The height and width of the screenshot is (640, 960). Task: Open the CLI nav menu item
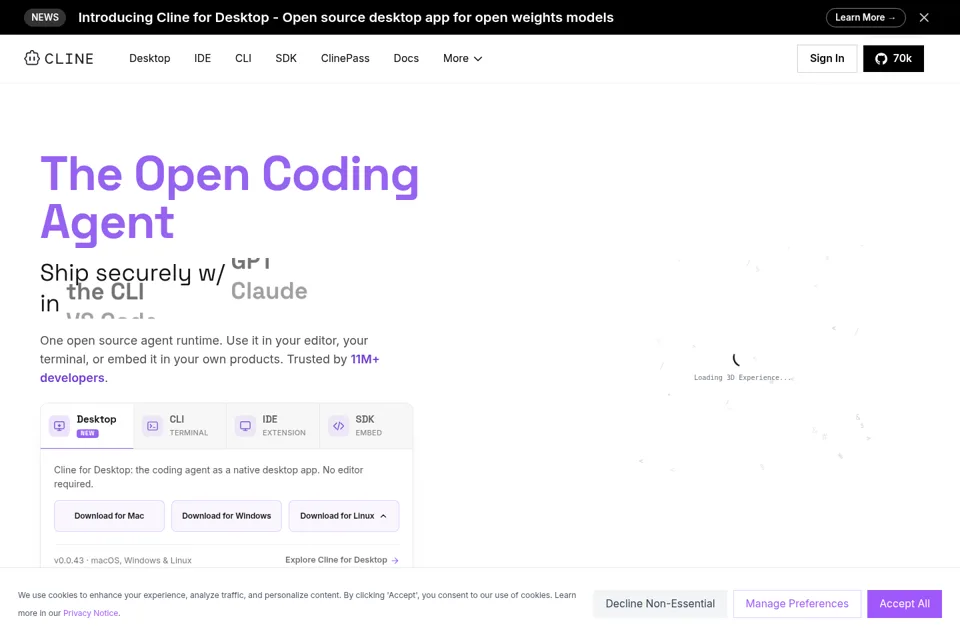coord(243,58)
